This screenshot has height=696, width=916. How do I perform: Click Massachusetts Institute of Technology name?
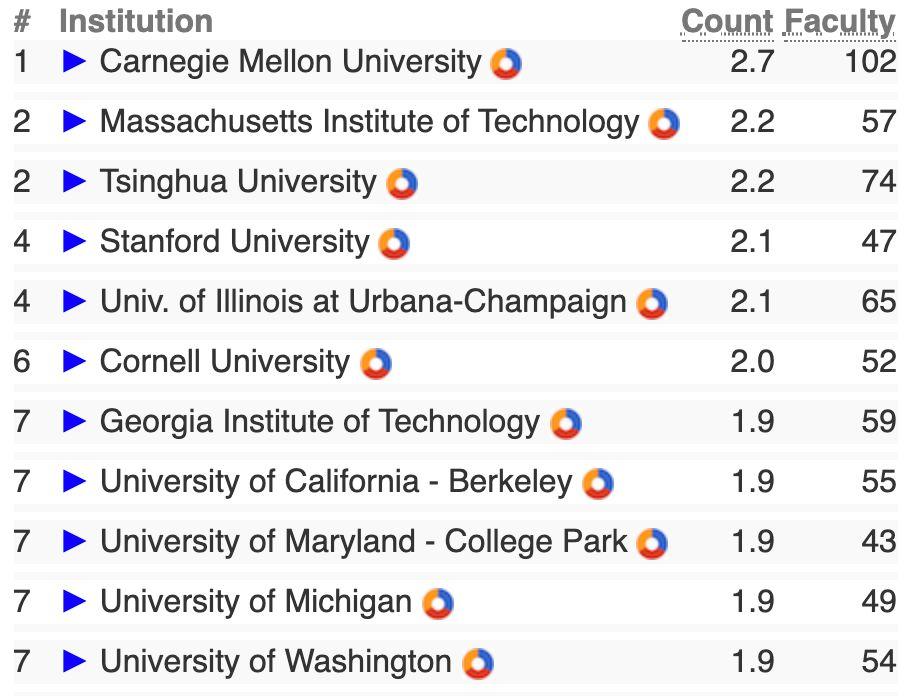[369, 122]
